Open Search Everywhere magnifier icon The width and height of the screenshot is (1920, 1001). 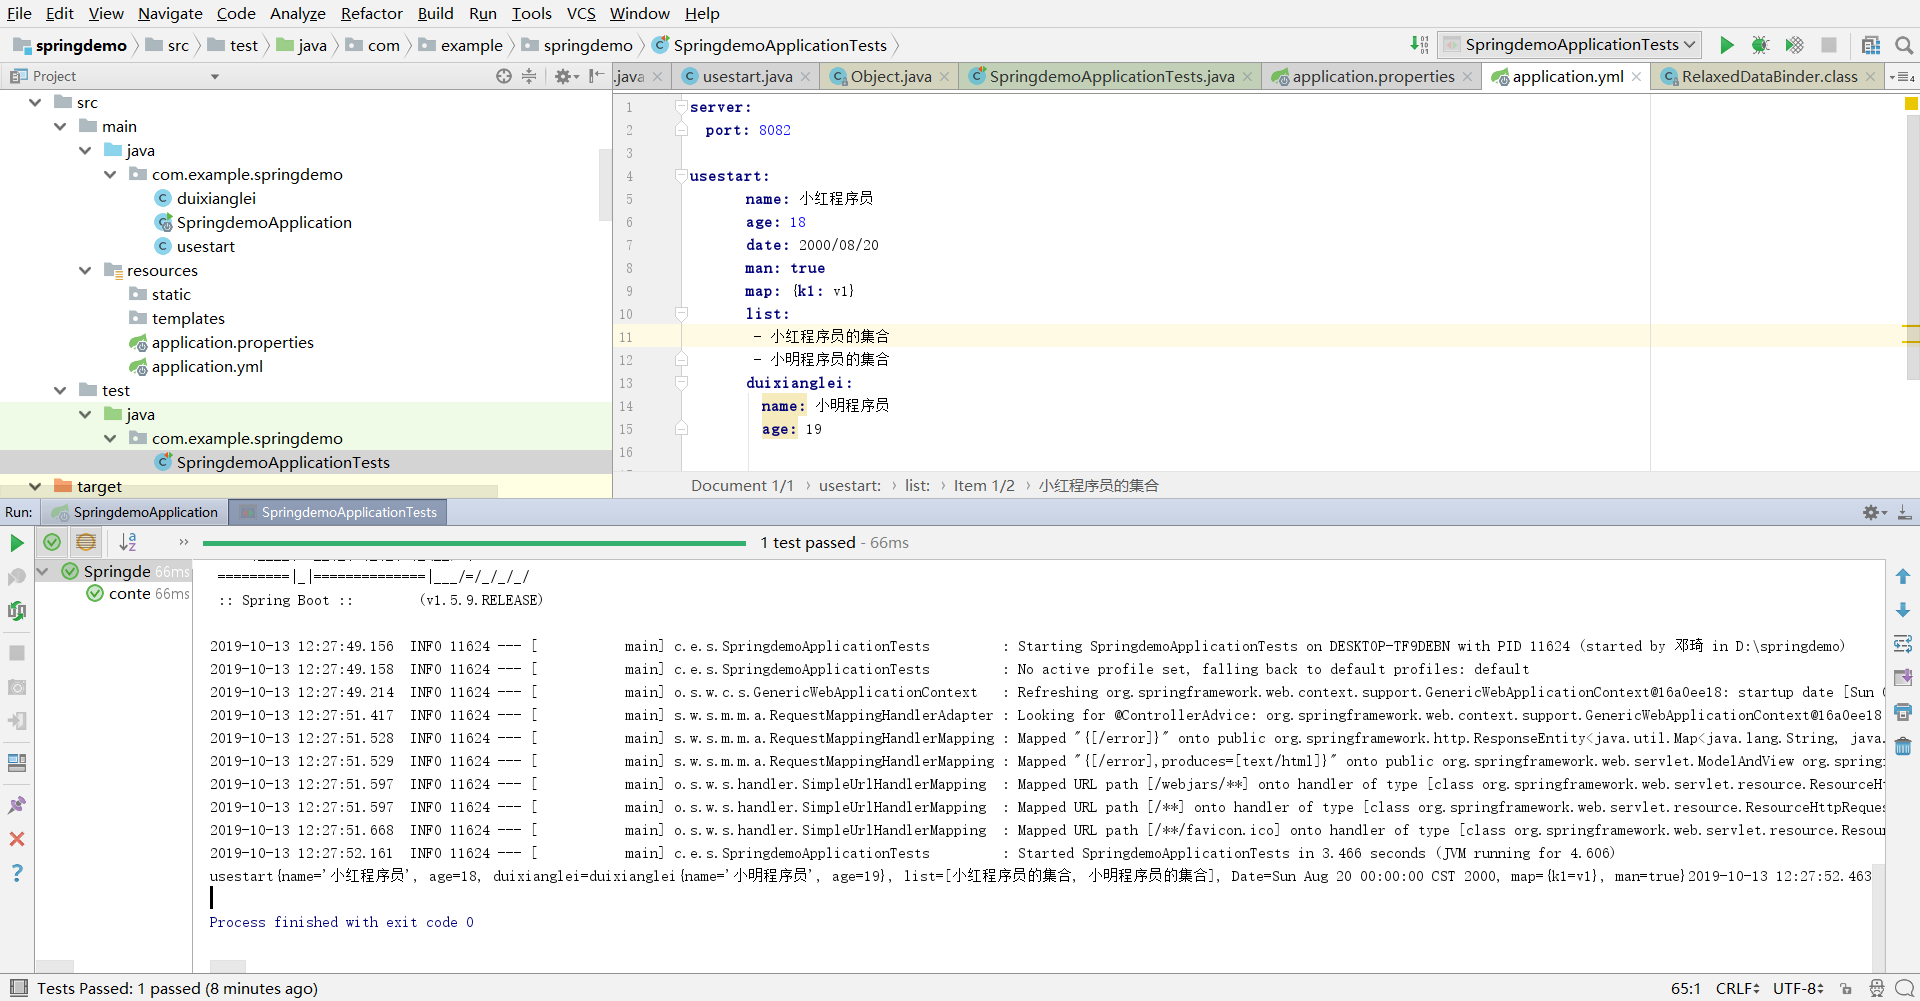coord(1904,45)
